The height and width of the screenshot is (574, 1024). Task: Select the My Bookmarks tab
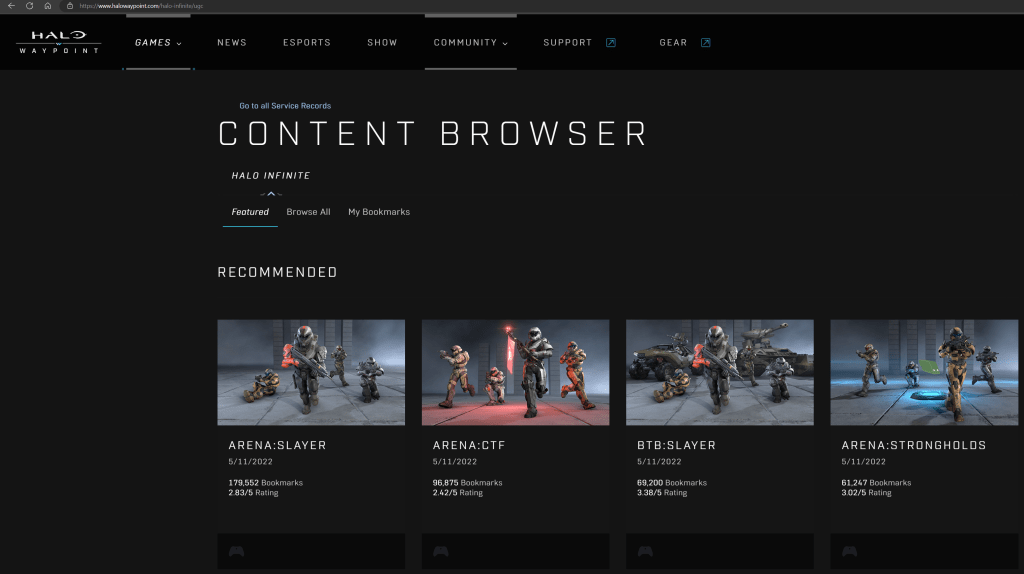[x=379, y=212]
